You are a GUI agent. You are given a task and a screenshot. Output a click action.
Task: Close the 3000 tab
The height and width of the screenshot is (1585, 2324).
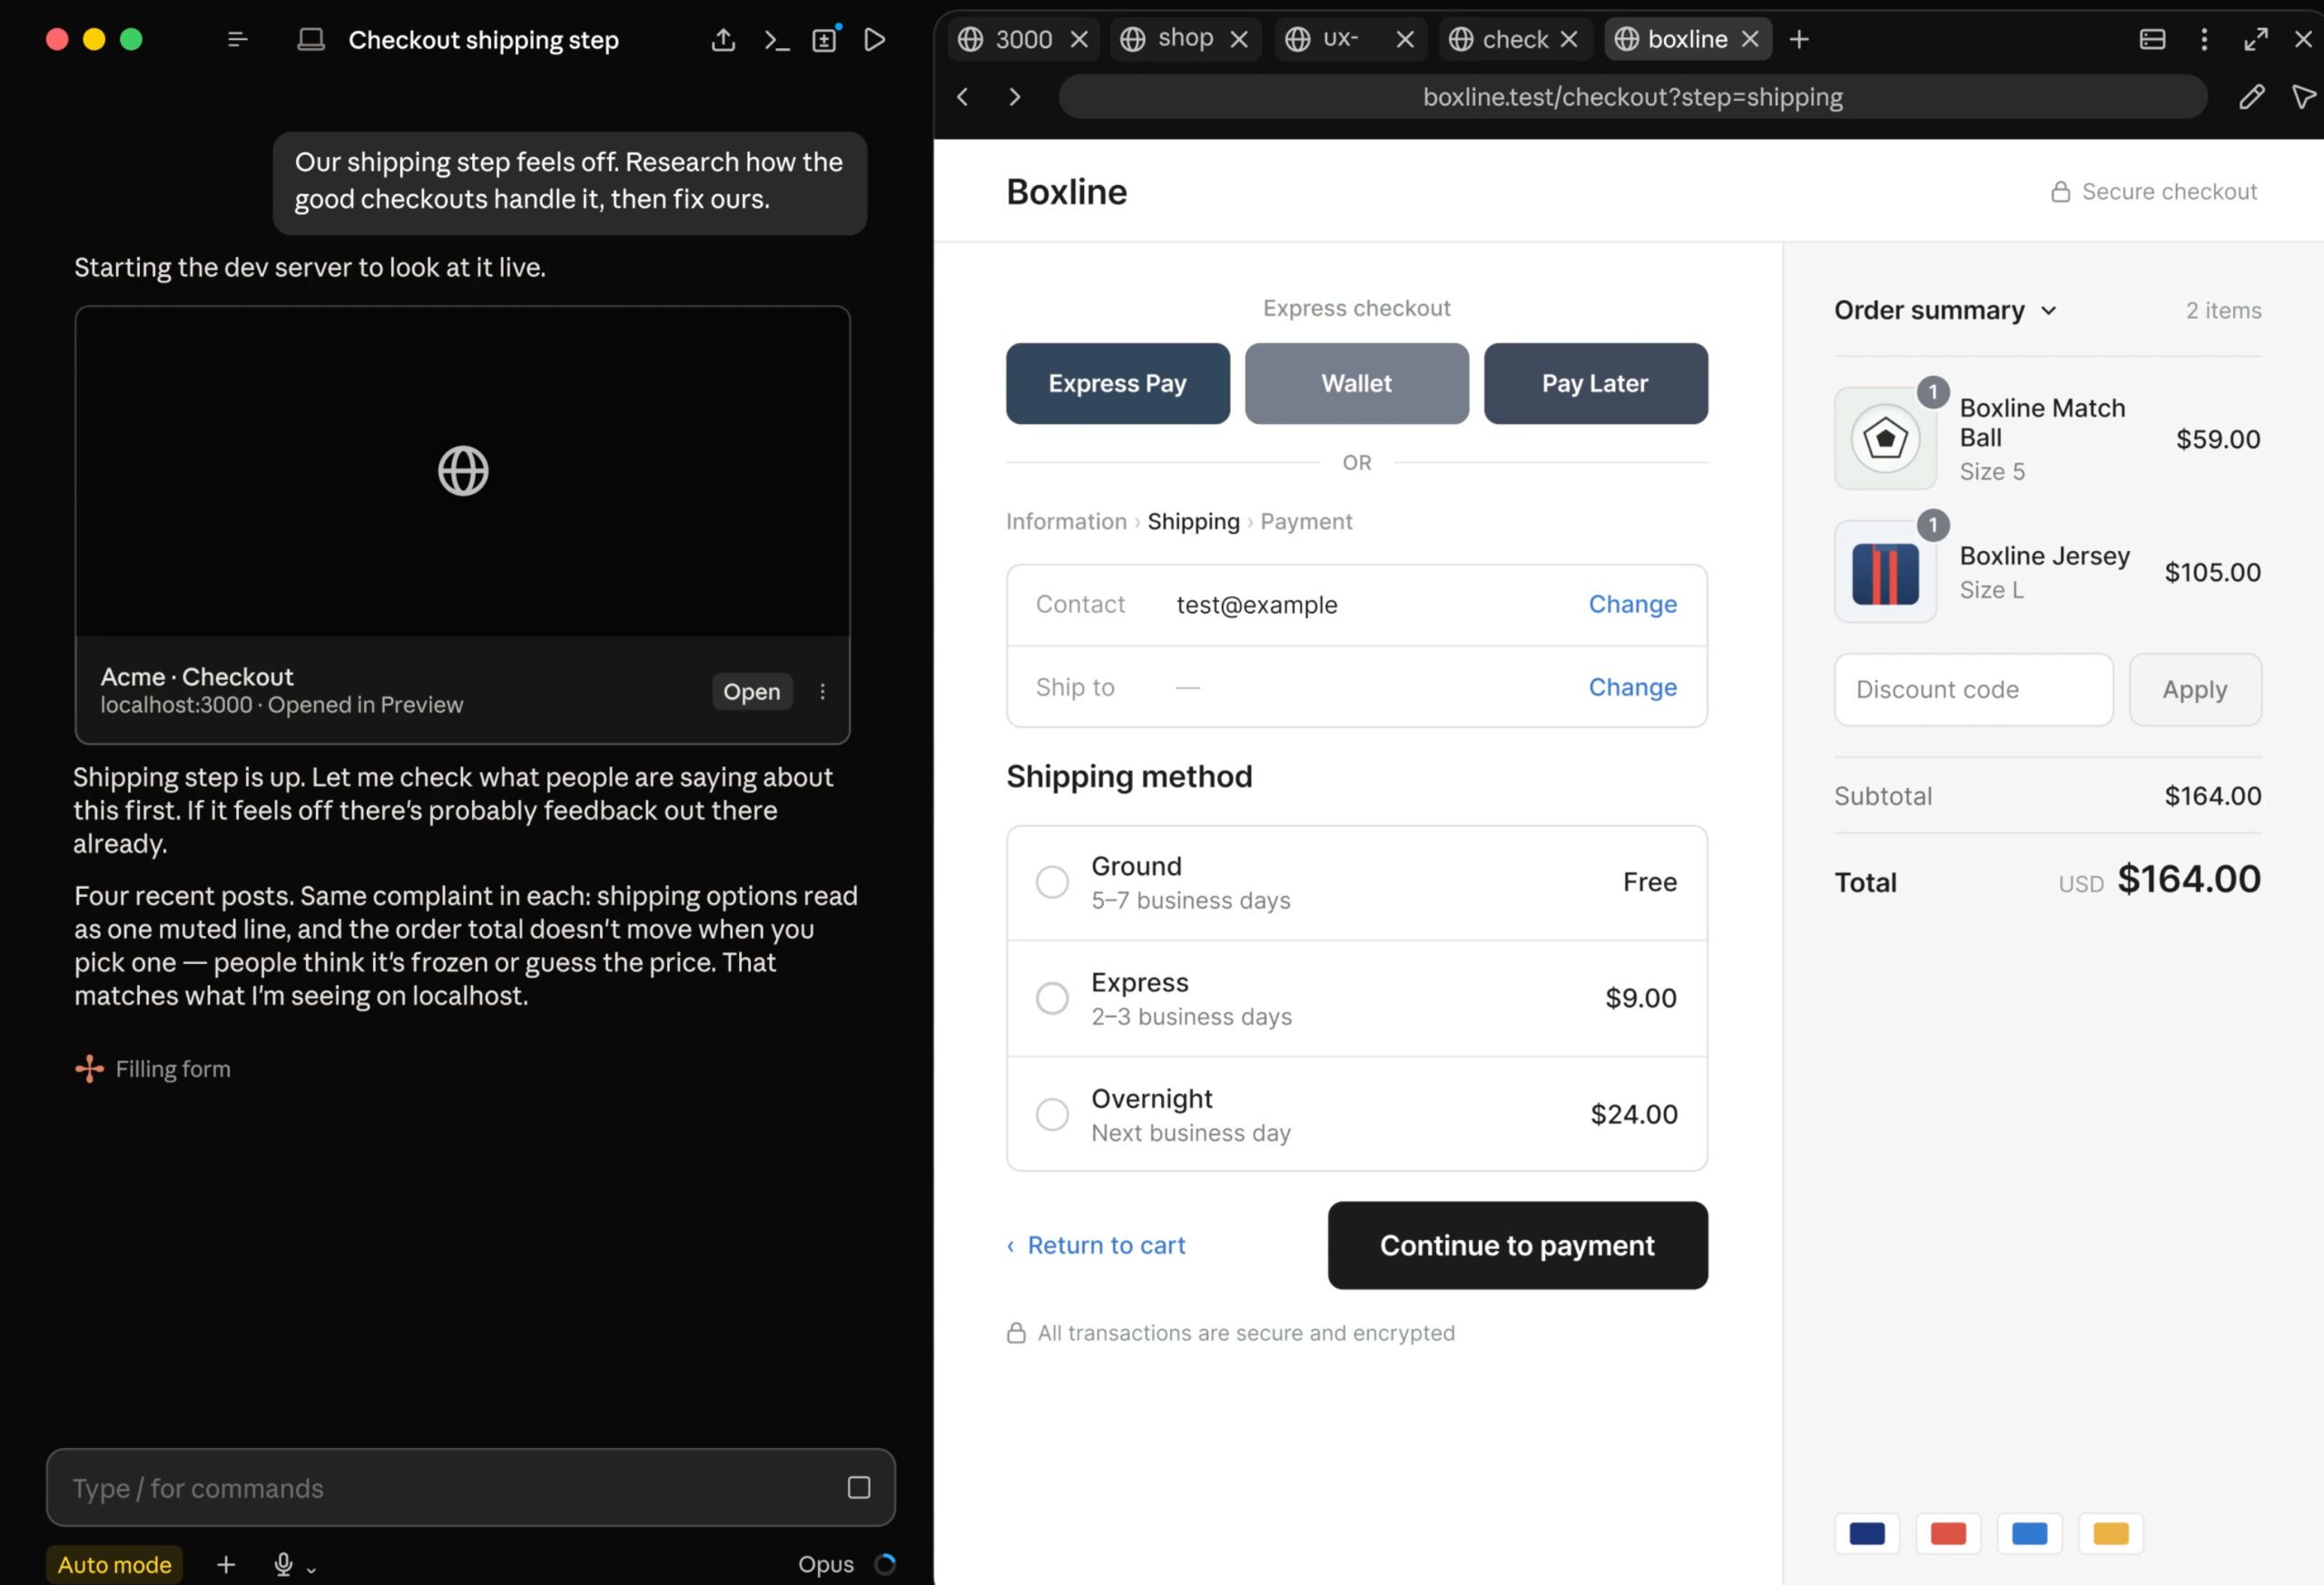[1079, 39]
